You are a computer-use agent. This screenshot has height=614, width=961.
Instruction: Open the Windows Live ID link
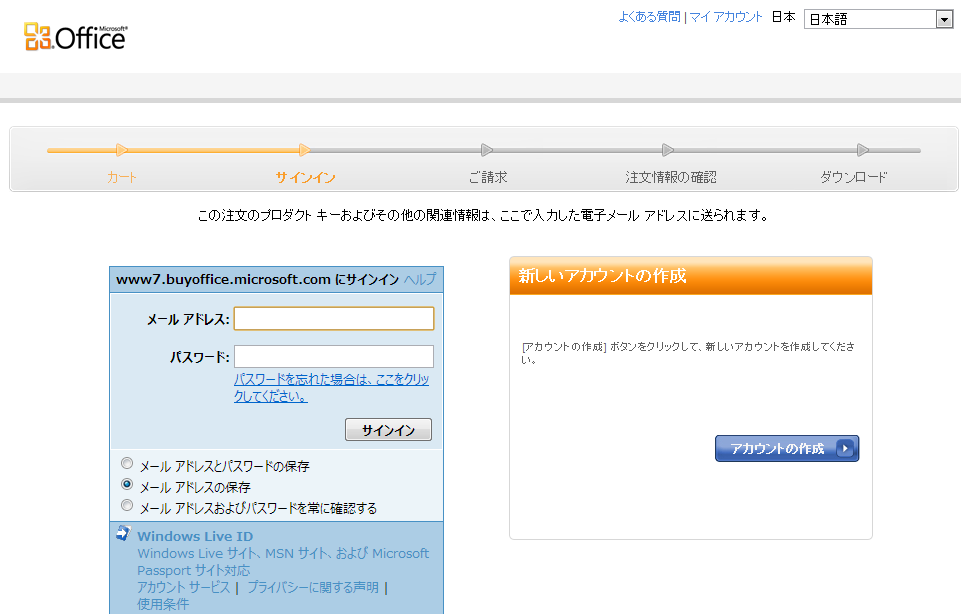(x=195, y=536)
